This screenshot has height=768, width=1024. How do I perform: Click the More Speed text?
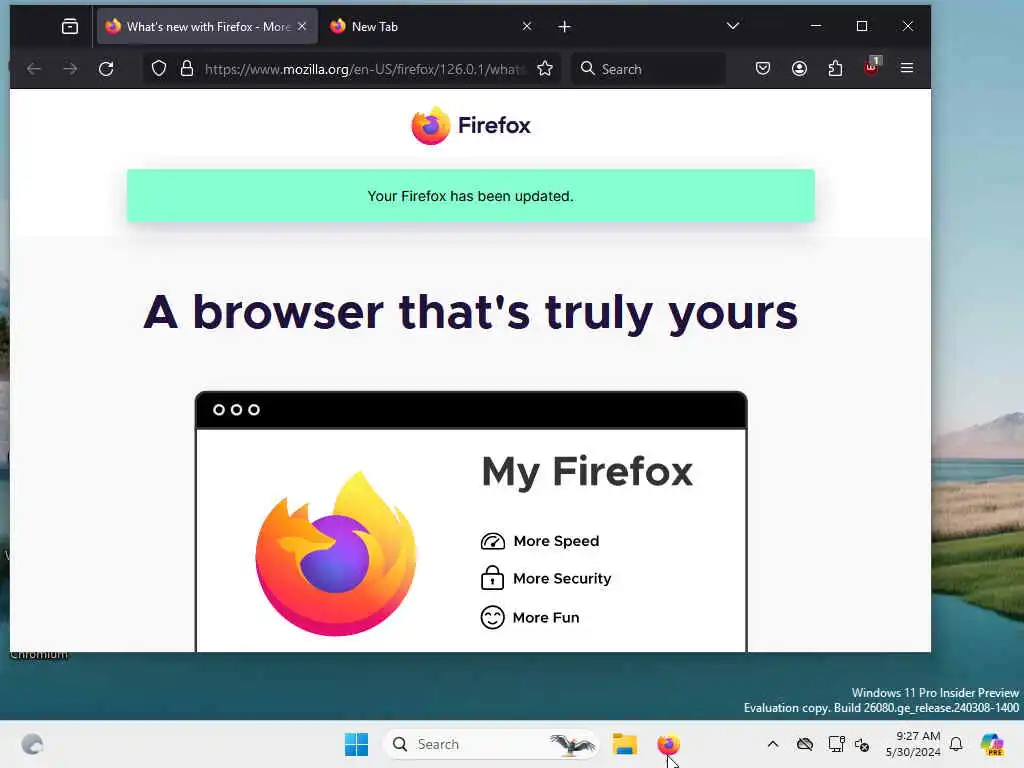[556, 541]
